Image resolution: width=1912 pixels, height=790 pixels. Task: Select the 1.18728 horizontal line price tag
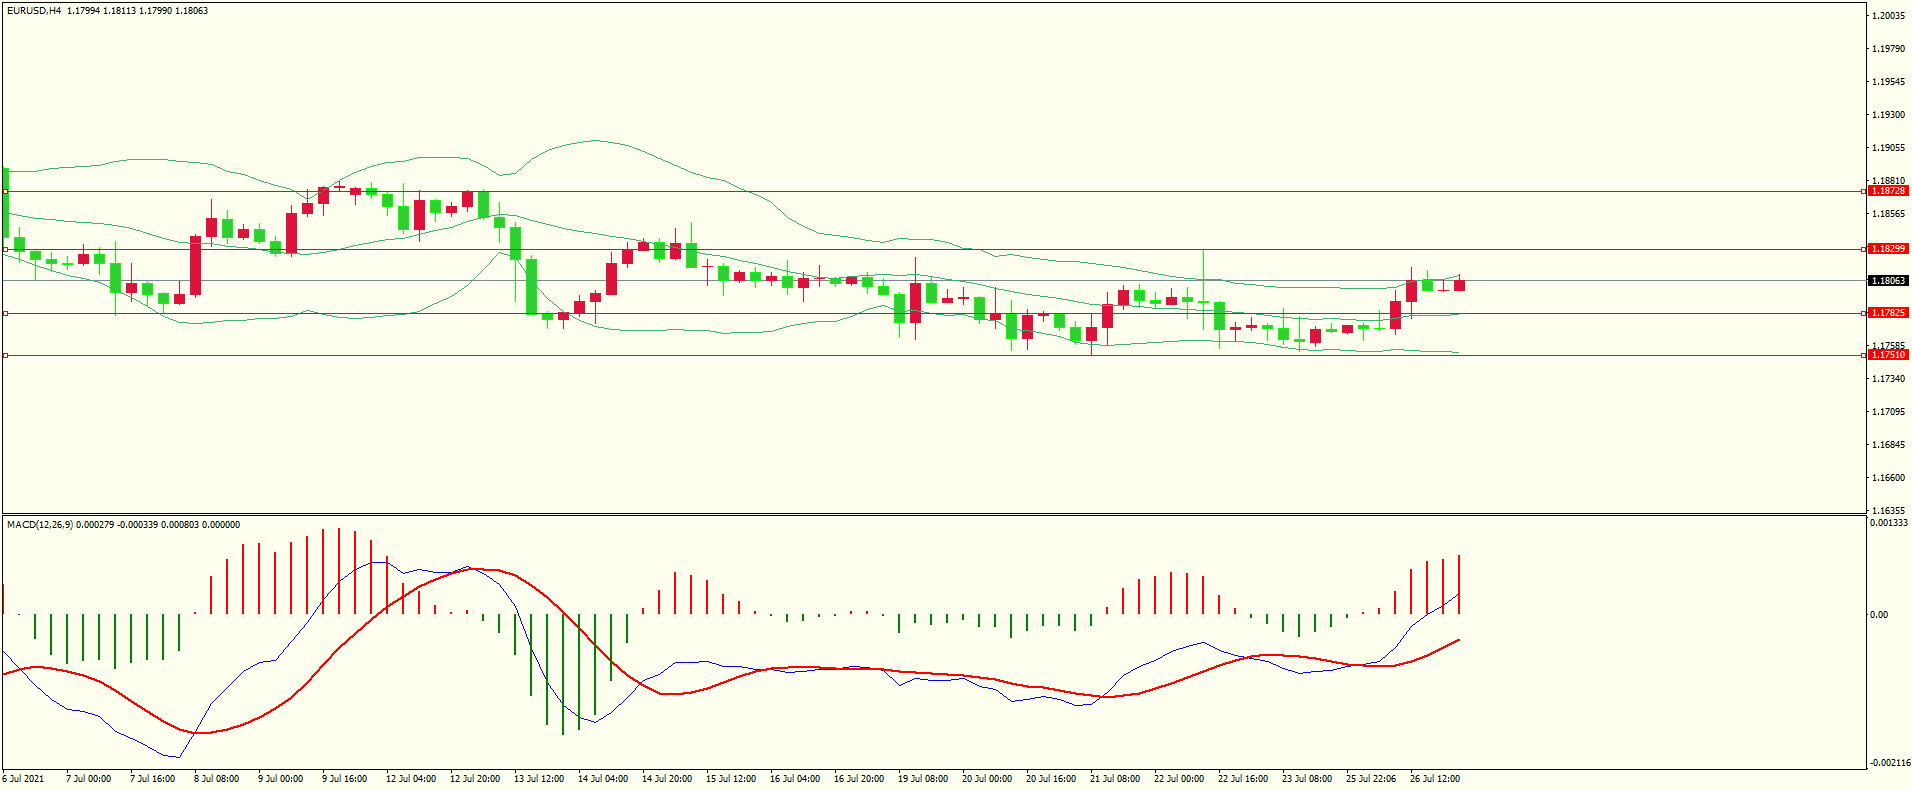coord(1888,191)
